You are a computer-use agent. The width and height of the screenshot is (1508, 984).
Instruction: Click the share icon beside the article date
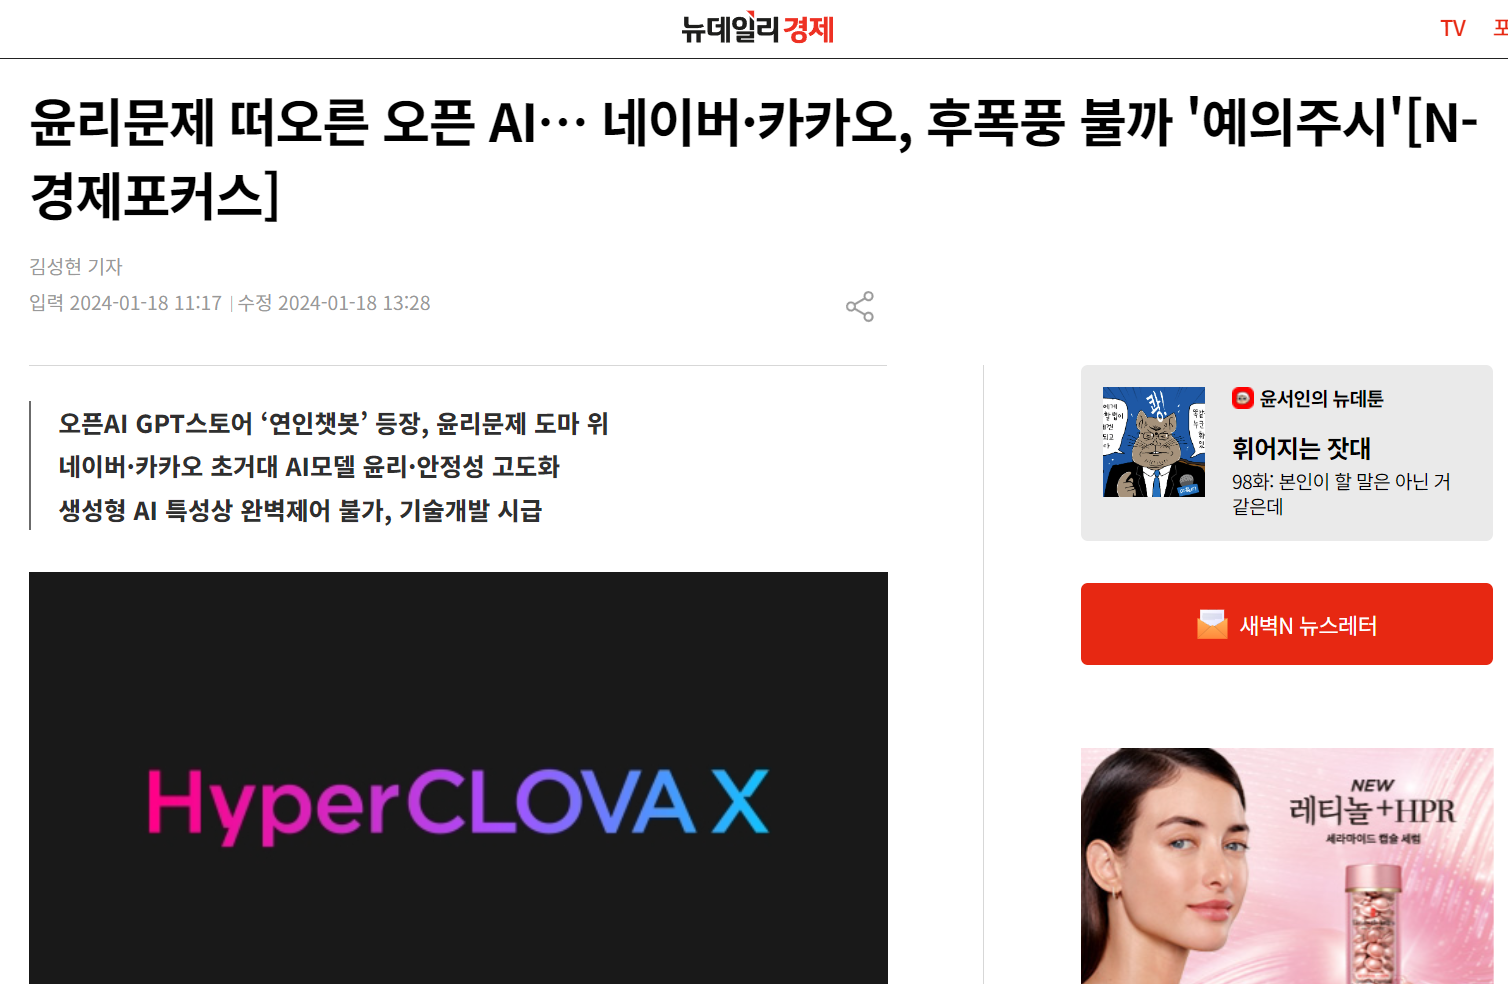pos(860,306)
